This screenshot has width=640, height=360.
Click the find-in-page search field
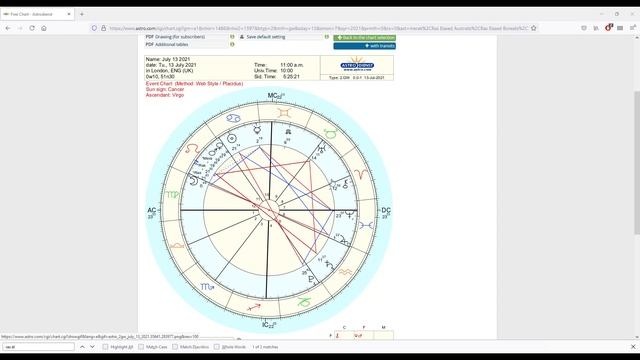point(39,347)
